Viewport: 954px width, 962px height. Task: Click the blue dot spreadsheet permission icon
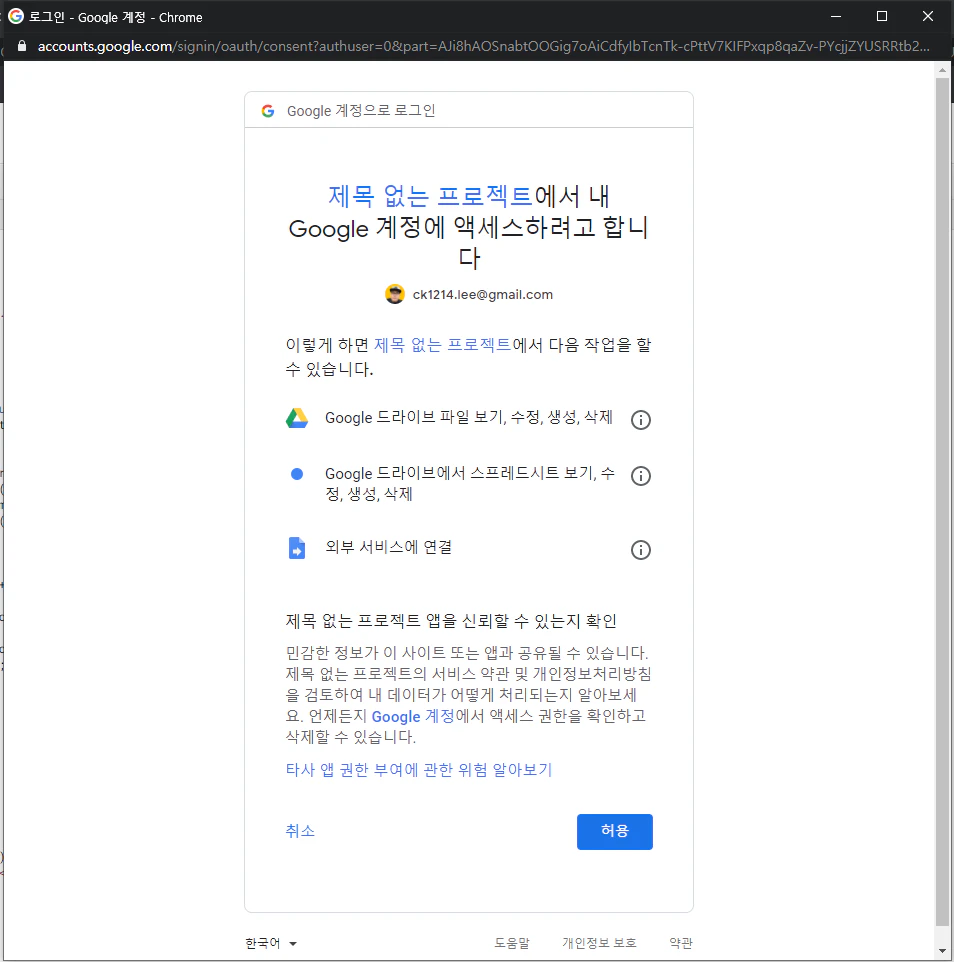(297, 474)
